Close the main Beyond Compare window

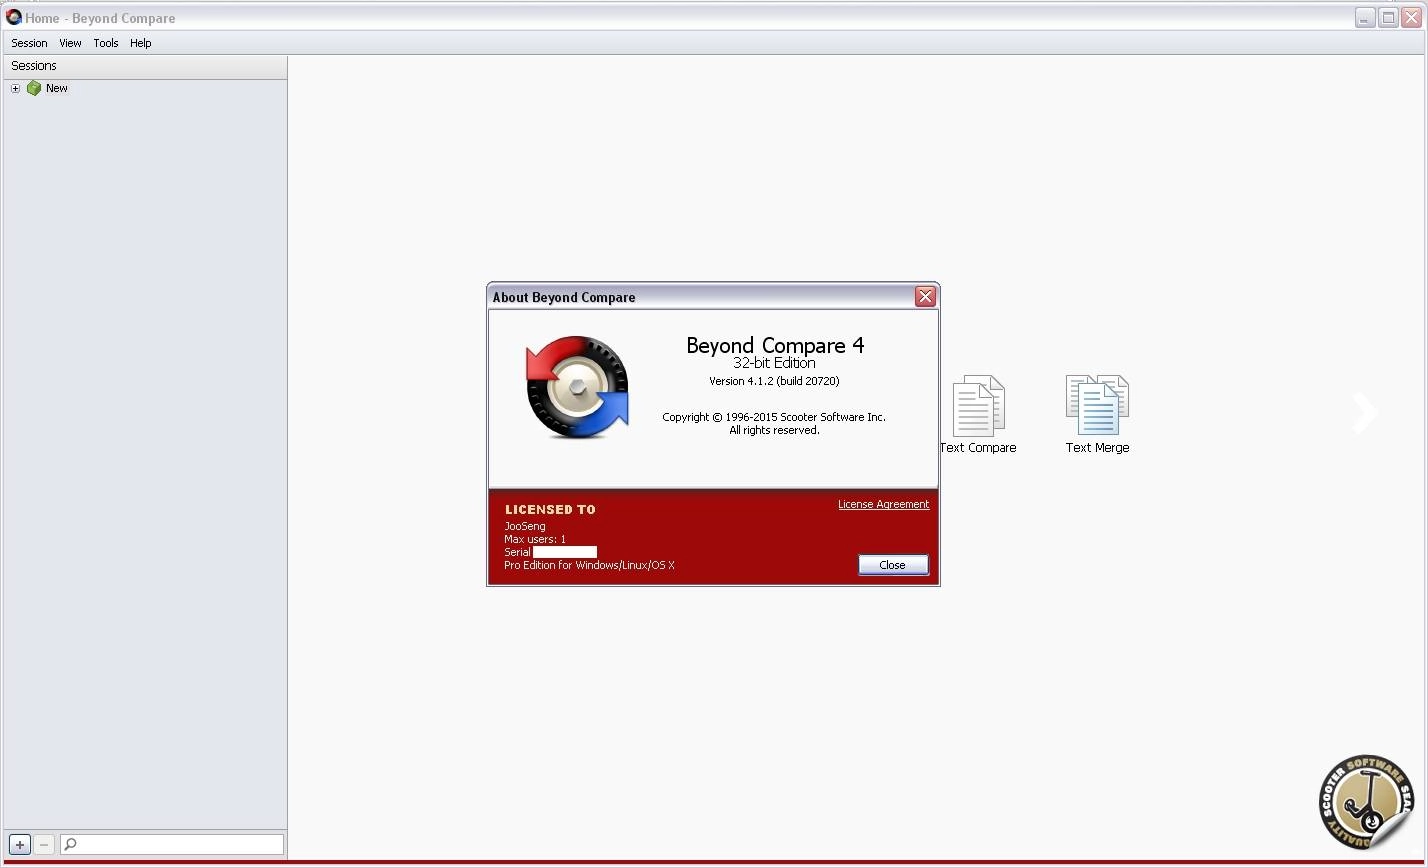[x=1411, y=17]
